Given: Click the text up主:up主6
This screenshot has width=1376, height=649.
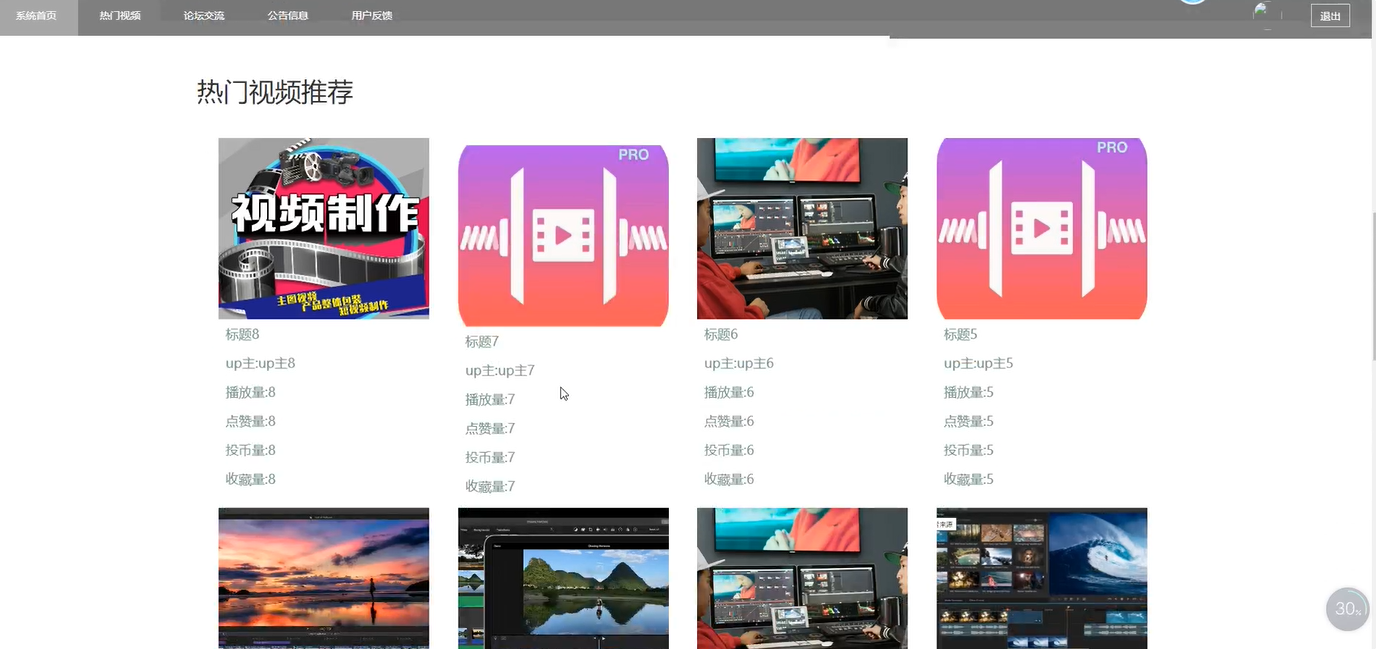Looking at the screenshot, I should 739,363.
